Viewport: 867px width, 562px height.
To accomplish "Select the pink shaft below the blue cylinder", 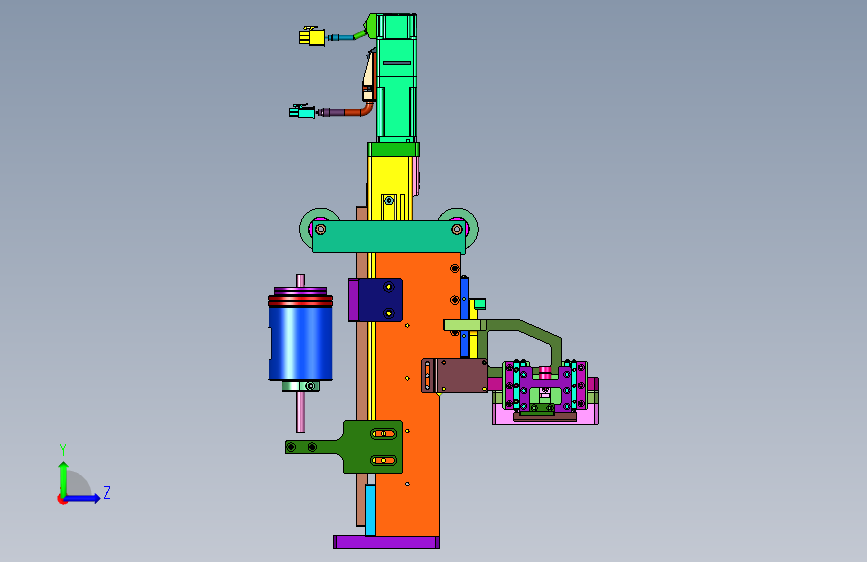I will (300, 412).
